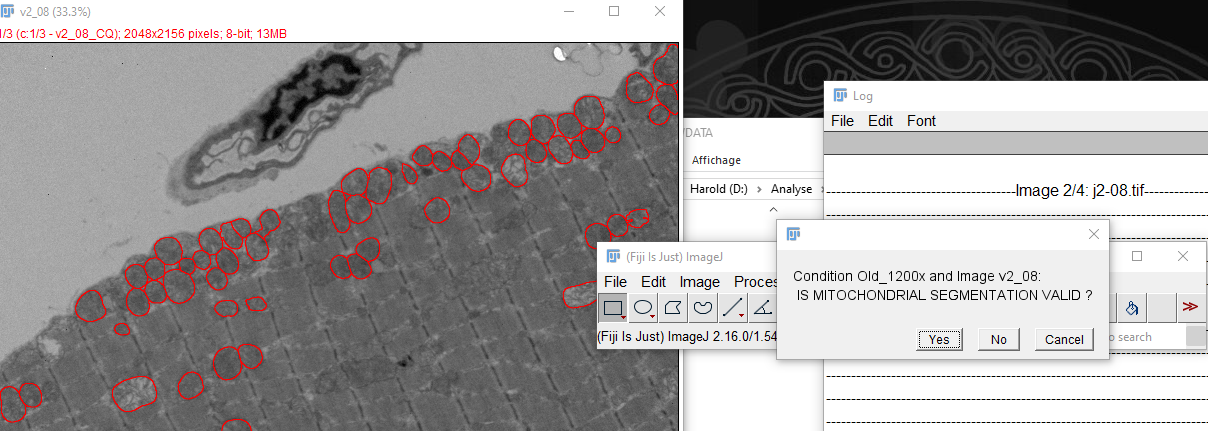Maximize the ImageJ toolbar window
Viewport: 1208px width, 431px height.
click(x=1137, y=256)
